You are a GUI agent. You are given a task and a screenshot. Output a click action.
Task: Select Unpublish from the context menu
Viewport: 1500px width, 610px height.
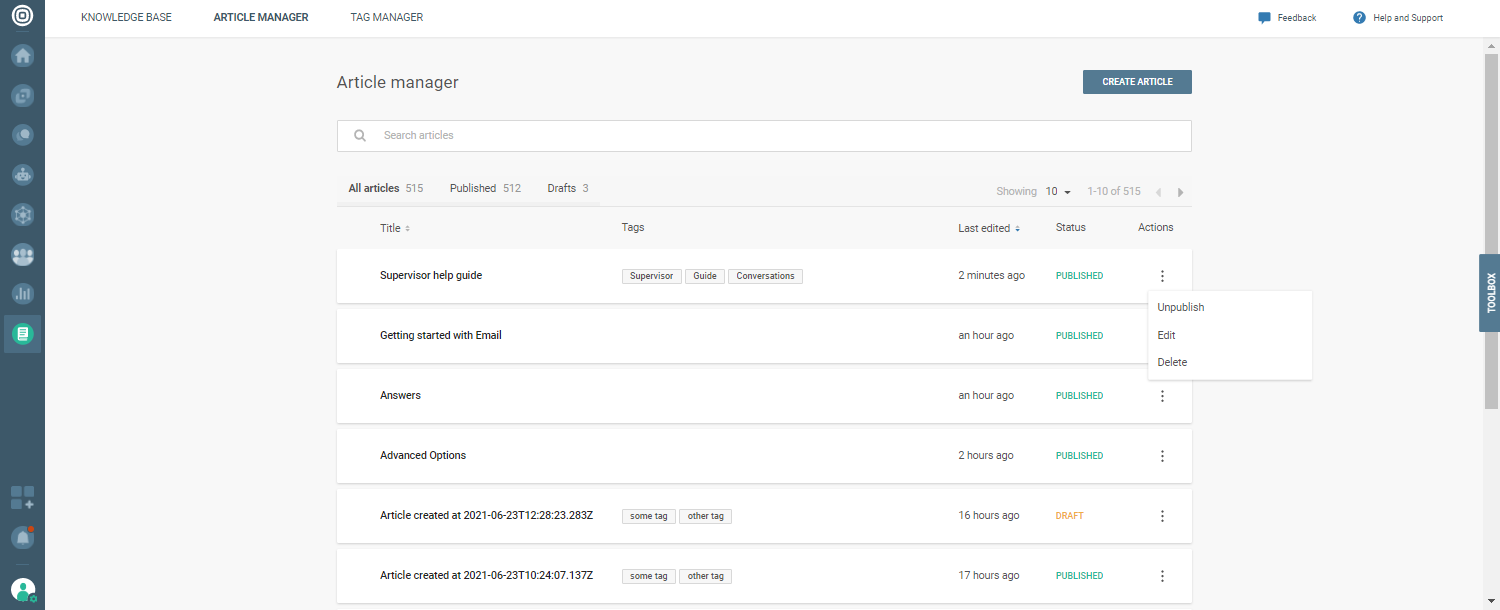pos(1180,308)
